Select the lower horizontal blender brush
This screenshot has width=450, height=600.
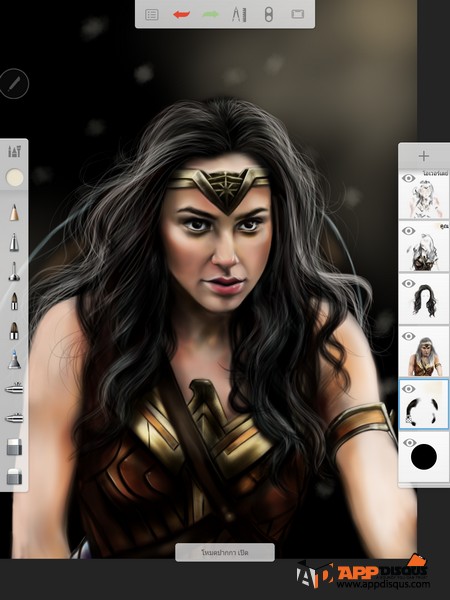[x=14, y=418]
